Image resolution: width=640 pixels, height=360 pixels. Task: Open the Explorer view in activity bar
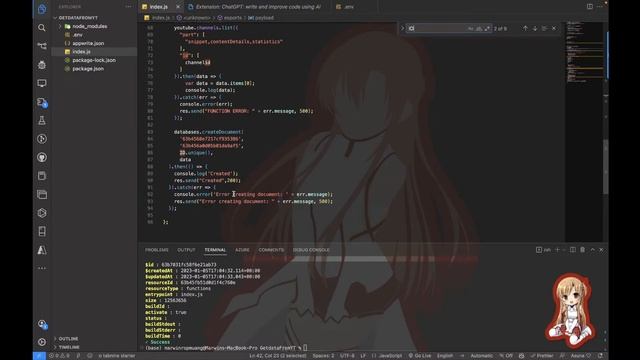pyautogui.click(x=42, y=9)
